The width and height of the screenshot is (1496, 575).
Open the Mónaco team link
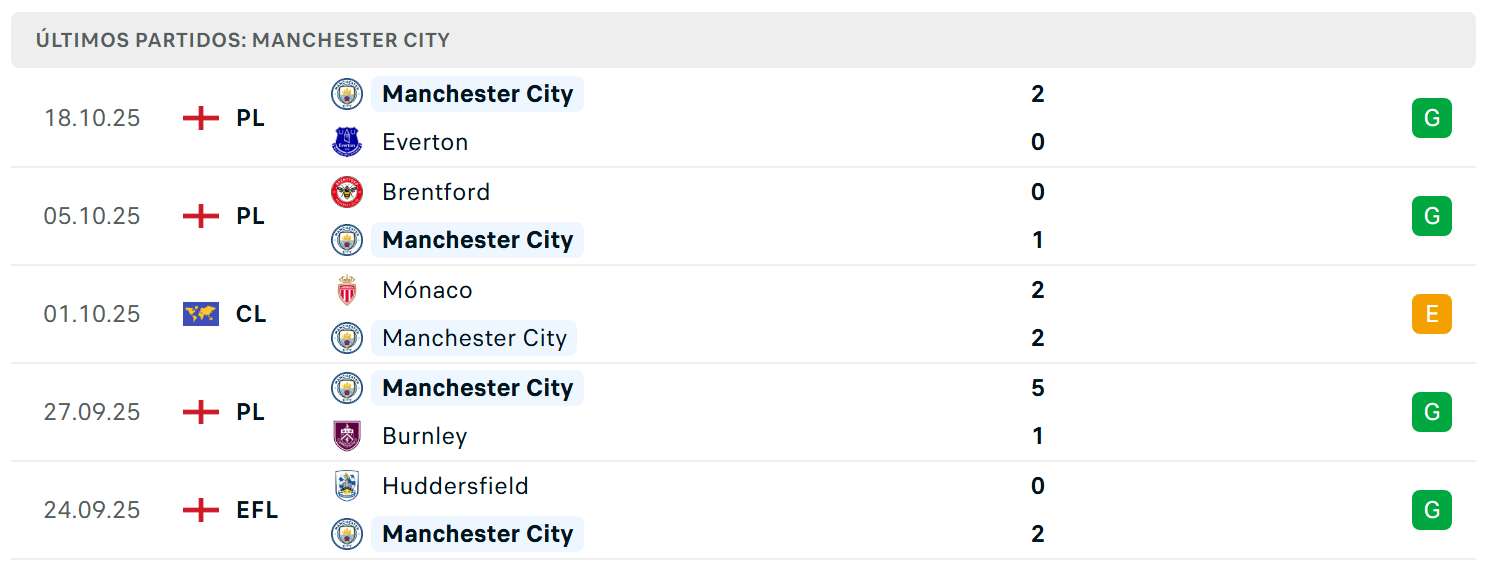[x=427, y=290]
